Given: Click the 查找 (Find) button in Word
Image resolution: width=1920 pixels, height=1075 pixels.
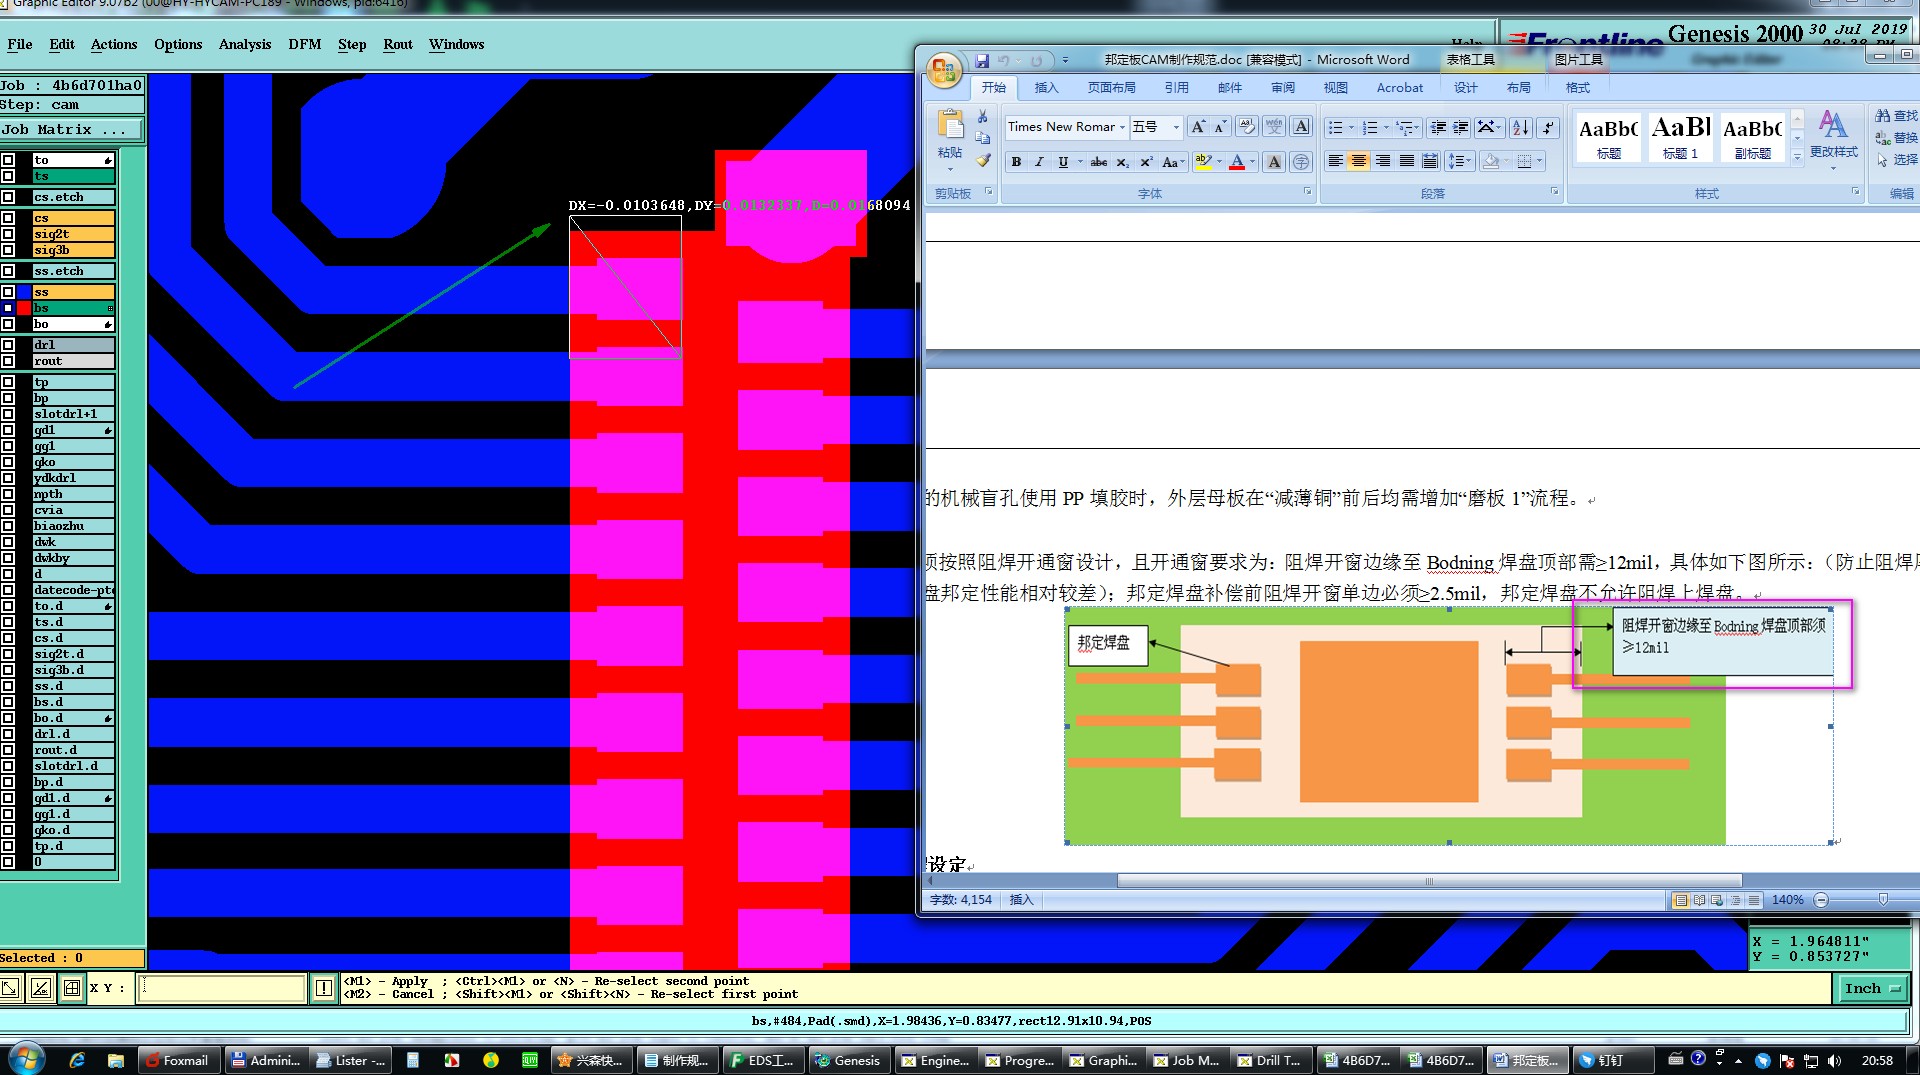Looking at the screenshot, I should click(x=1896, y=116).
